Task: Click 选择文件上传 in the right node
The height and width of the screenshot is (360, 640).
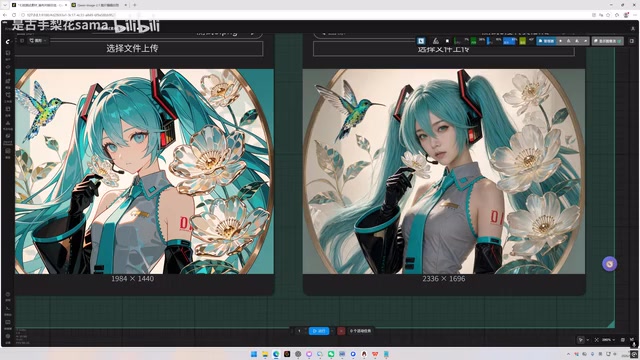Action: click(x=444, y=50)
